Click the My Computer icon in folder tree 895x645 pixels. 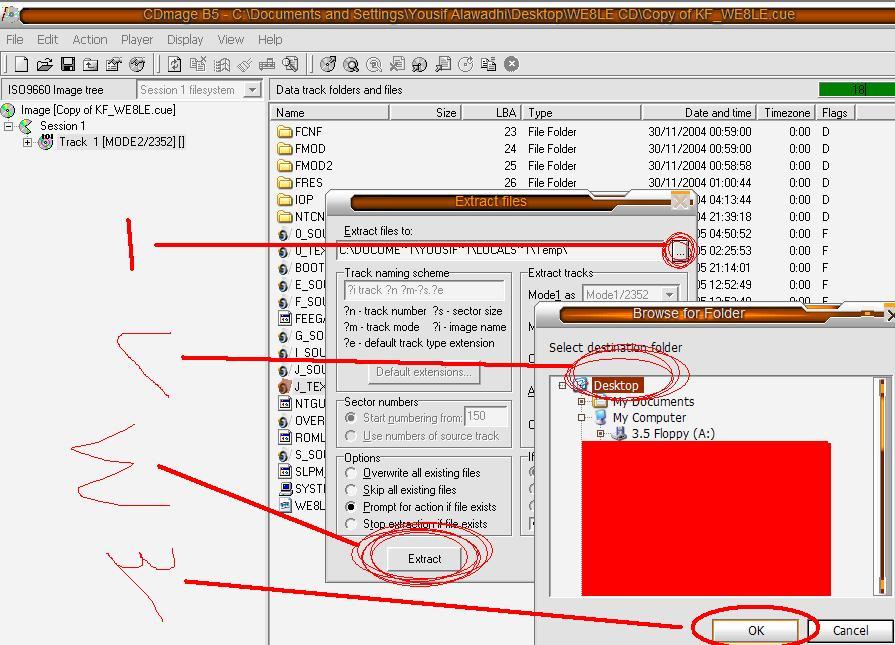(x=601, y=418)
